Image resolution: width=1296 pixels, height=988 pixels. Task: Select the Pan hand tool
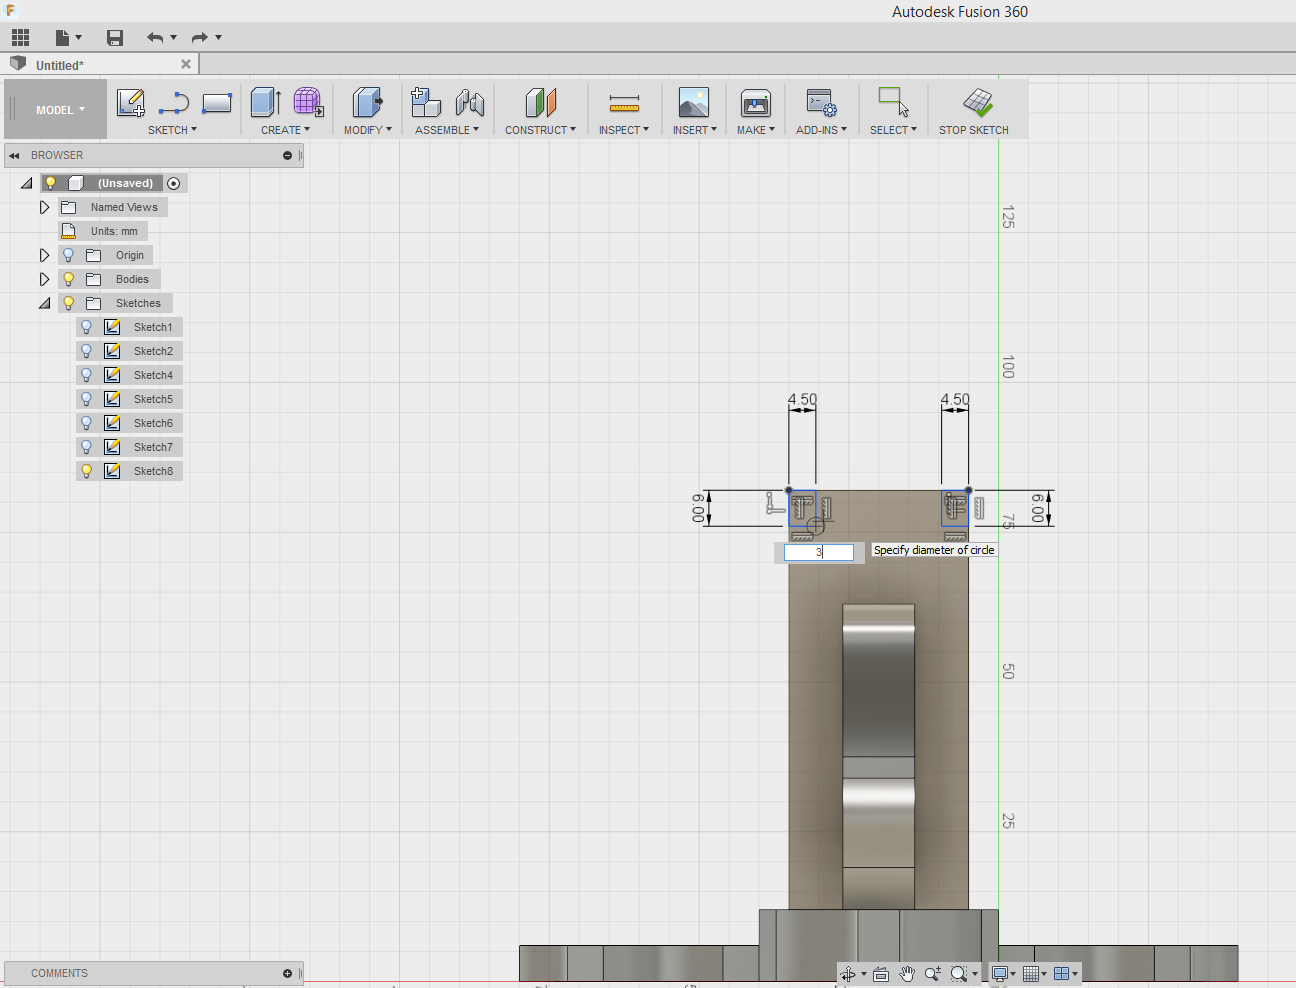tap(907, 974)
